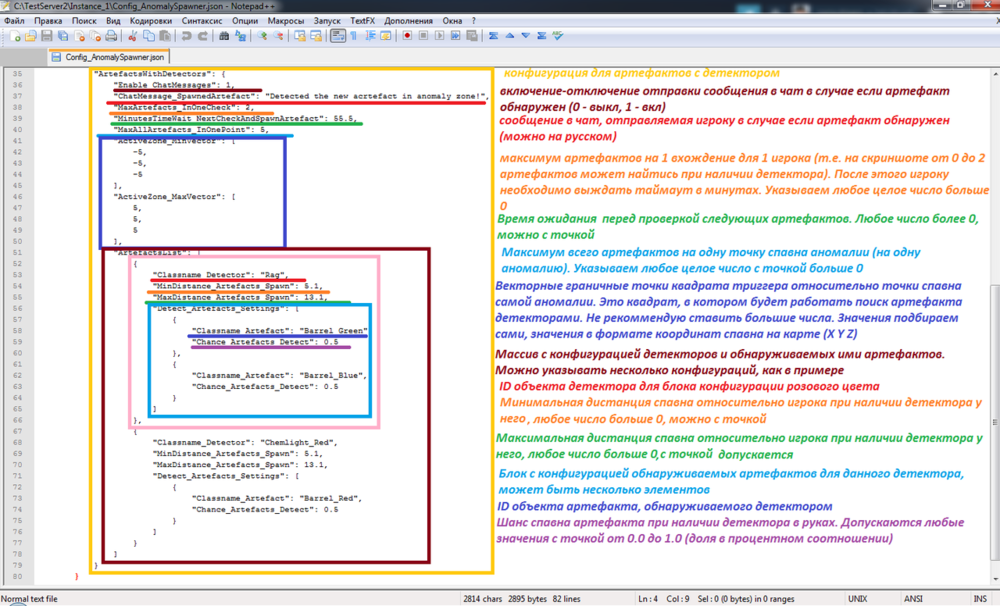Click the ANSI encoding status field
The width and height of the screenshot is (1000, 606).
tap(913, 599)
